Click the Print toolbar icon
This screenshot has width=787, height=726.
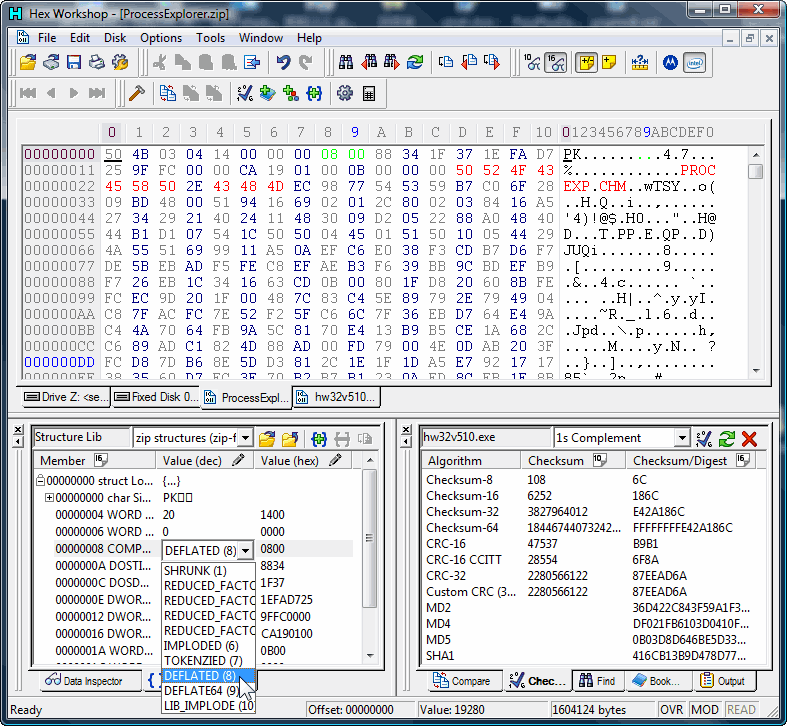click(x=96, y=63)
